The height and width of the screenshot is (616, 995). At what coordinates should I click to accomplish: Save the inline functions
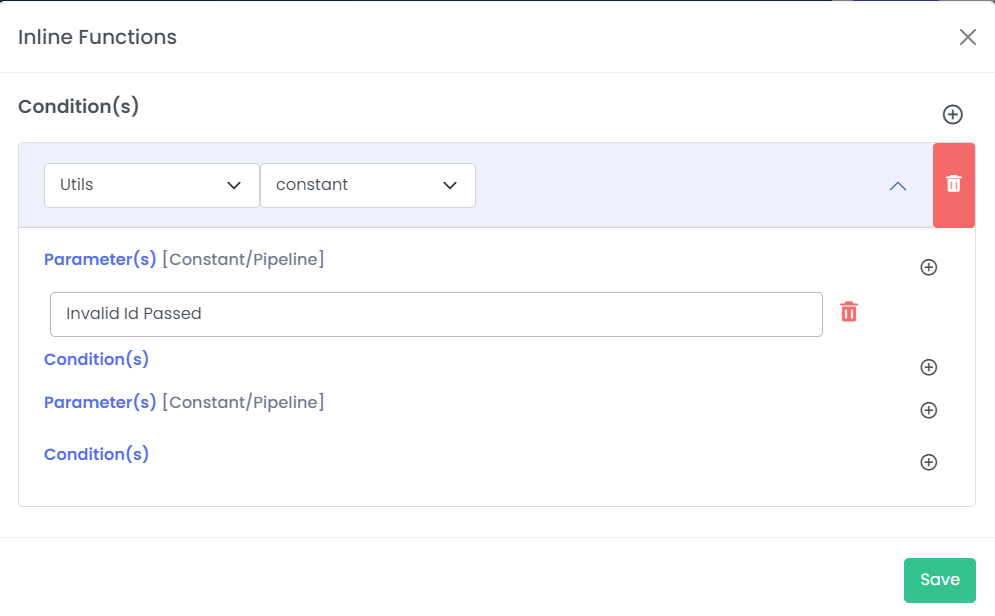(940, 580)
